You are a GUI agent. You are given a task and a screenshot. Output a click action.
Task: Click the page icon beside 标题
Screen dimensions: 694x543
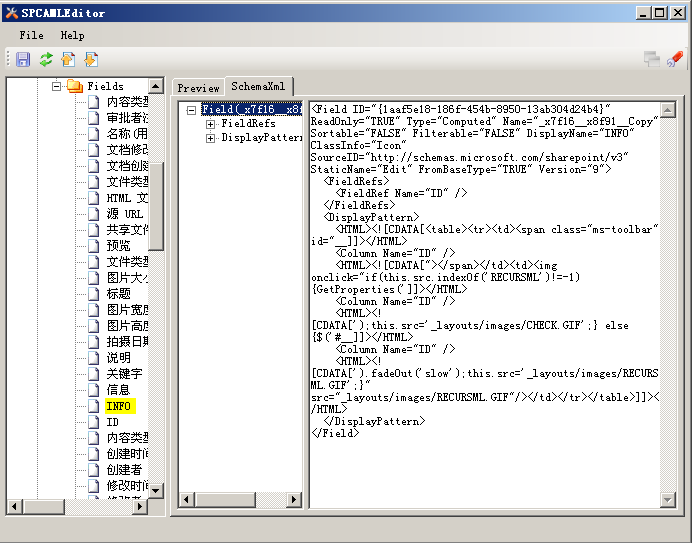[93, 293]
